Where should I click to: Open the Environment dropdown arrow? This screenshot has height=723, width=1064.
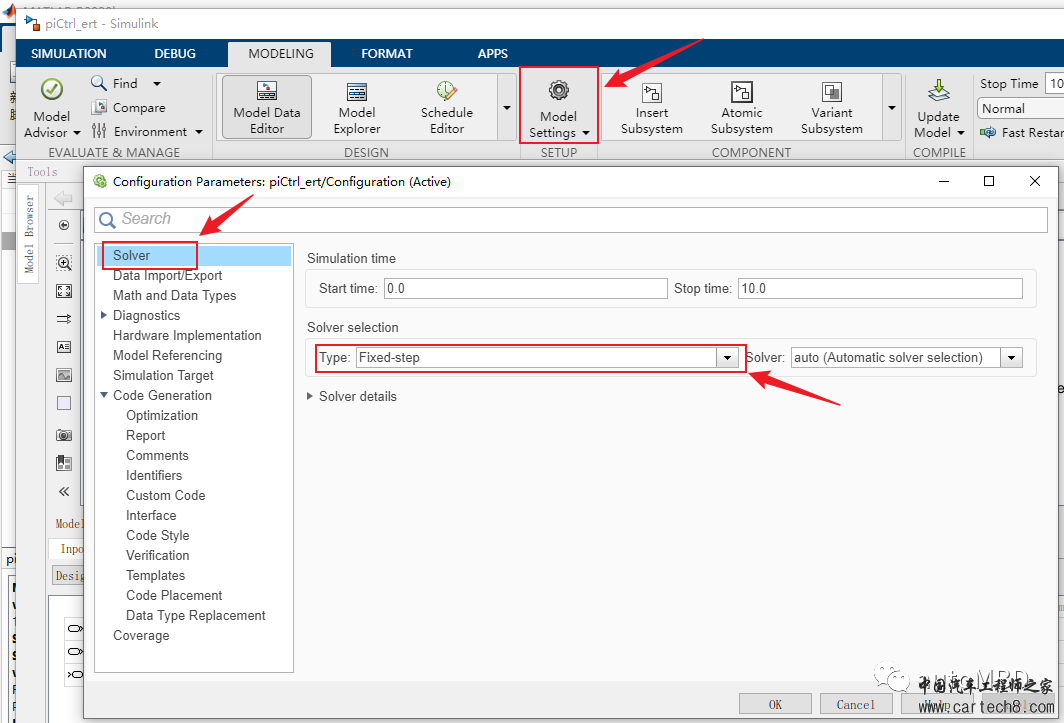click(x=199, y=132)
